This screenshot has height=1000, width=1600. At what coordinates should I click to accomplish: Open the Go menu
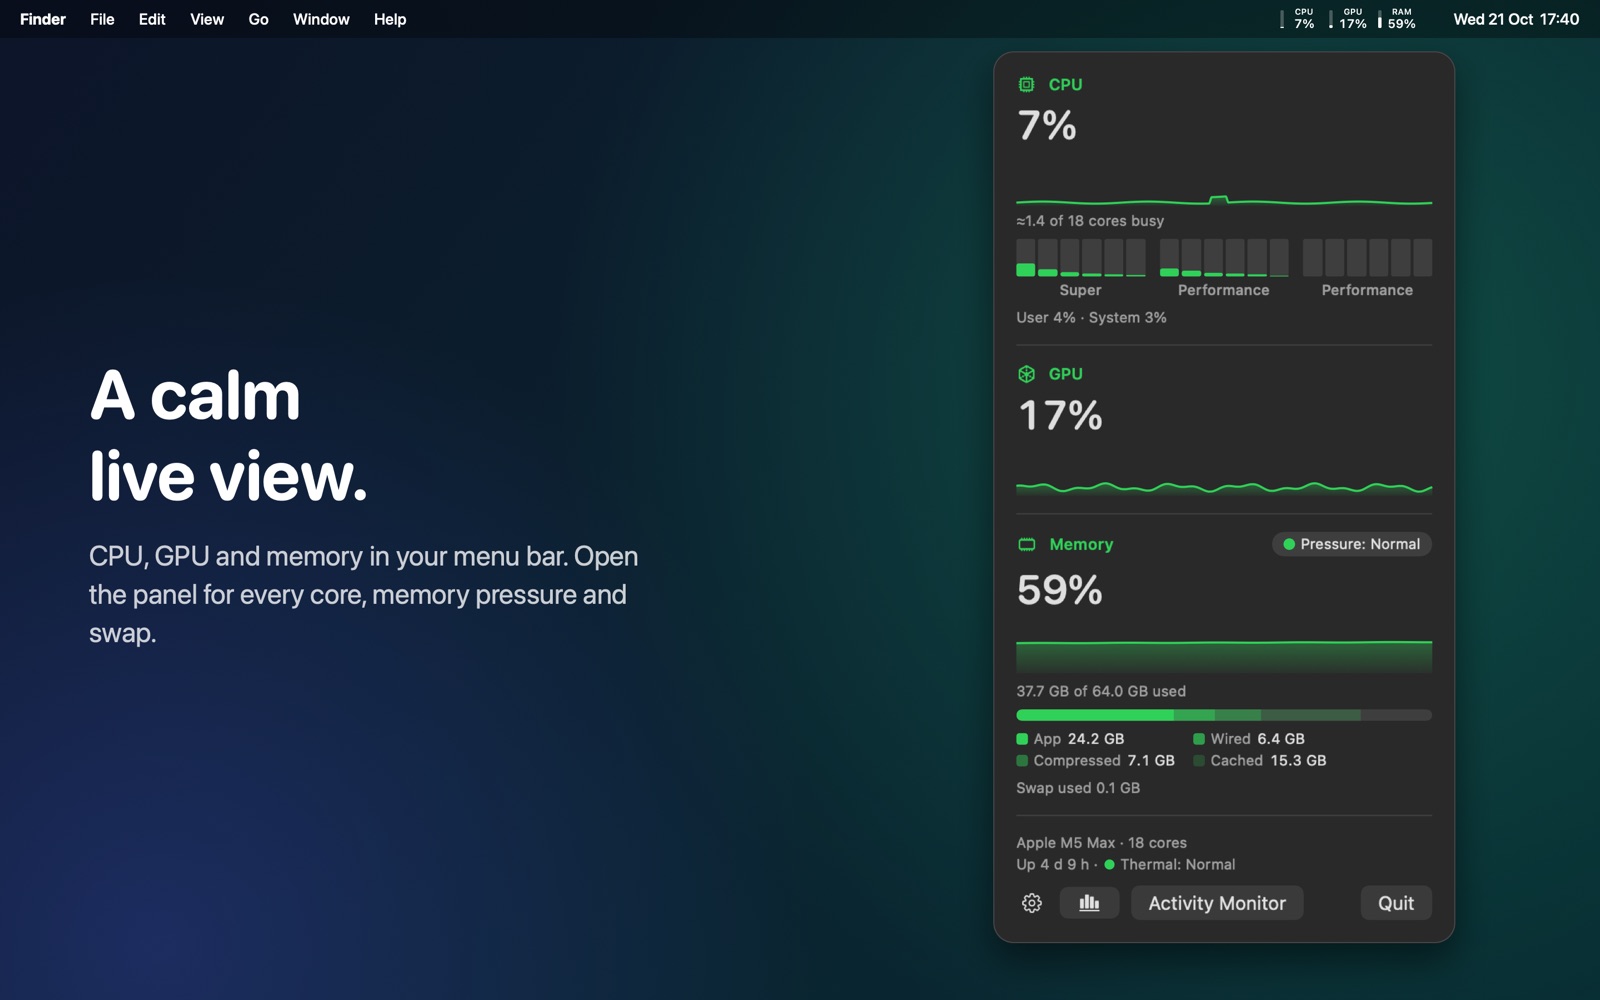[258, 19]
